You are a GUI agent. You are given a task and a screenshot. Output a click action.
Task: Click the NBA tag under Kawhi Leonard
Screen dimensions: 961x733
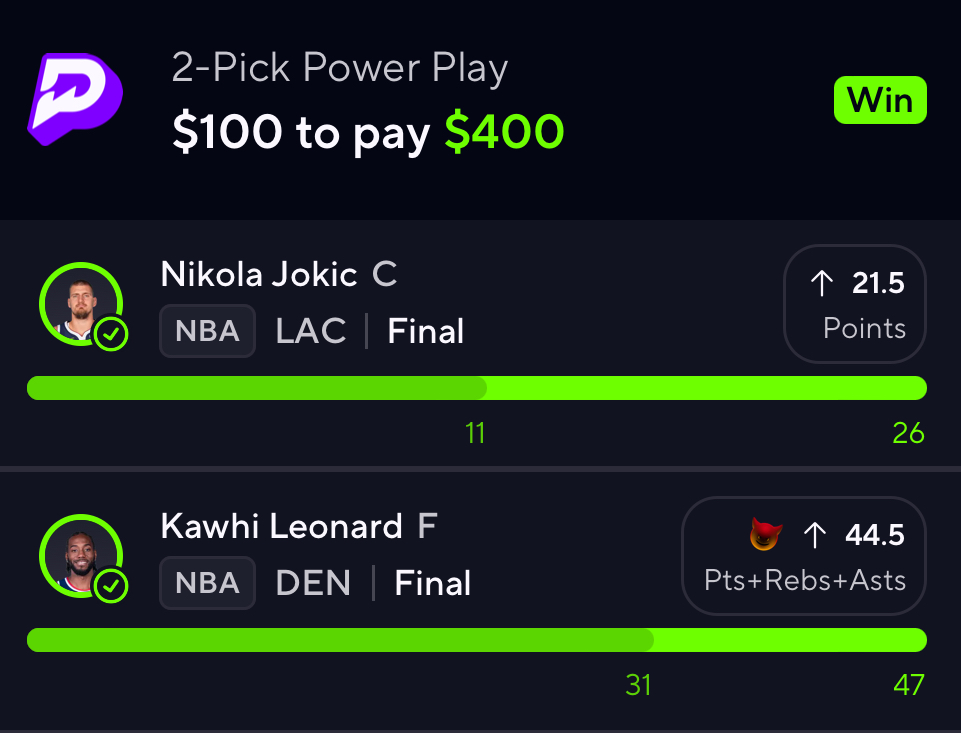tap(207, 583)
